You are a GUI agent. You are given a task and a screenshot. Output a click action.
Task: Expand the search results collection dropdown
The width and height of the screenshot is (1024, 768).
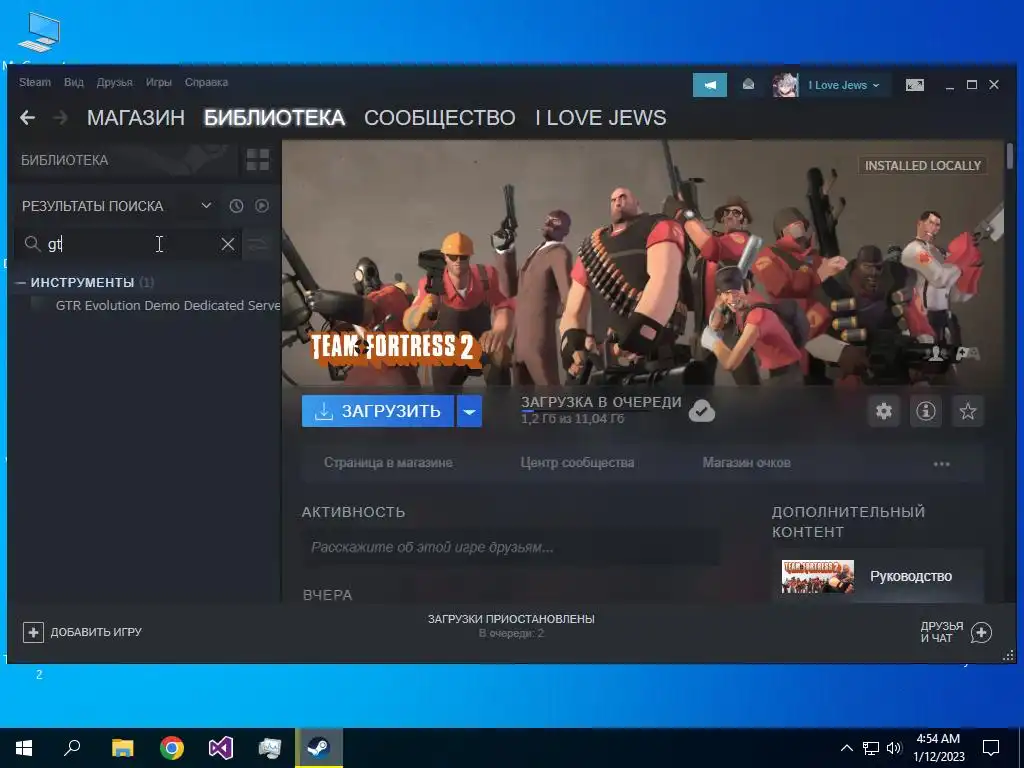pyautogui.click(x=206, y=206)
